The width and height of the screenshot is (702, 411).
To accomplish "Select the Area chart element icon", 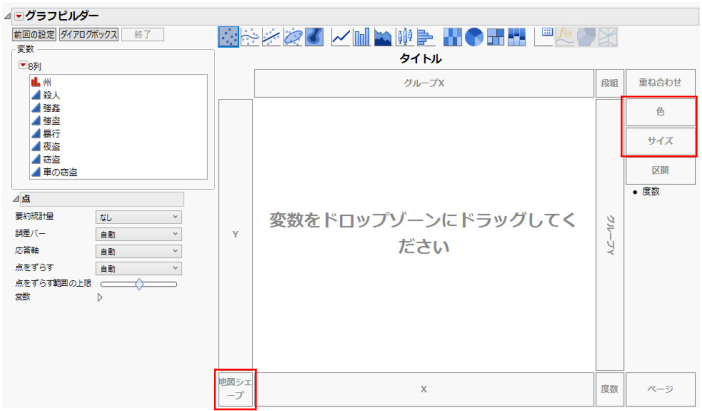I will [x=383, y=37].
